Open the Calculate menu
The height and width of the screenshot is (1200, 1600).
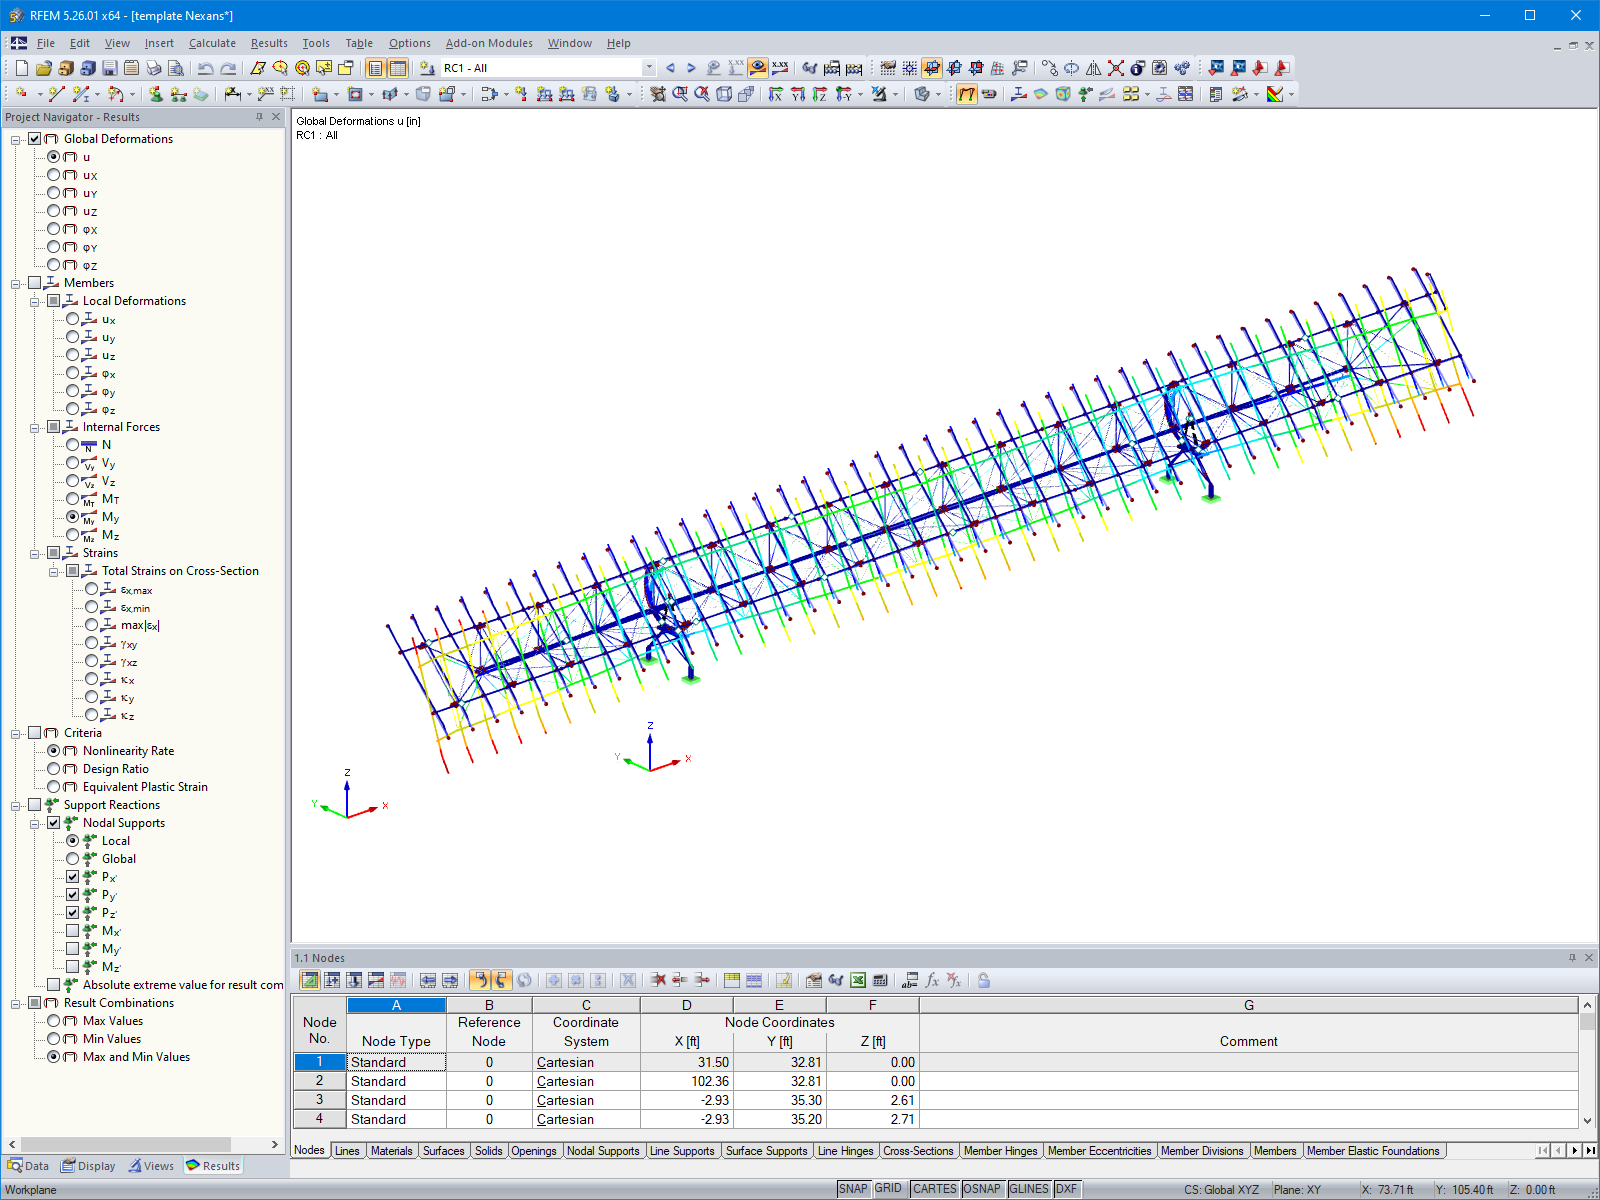click(x=212, y=43)
